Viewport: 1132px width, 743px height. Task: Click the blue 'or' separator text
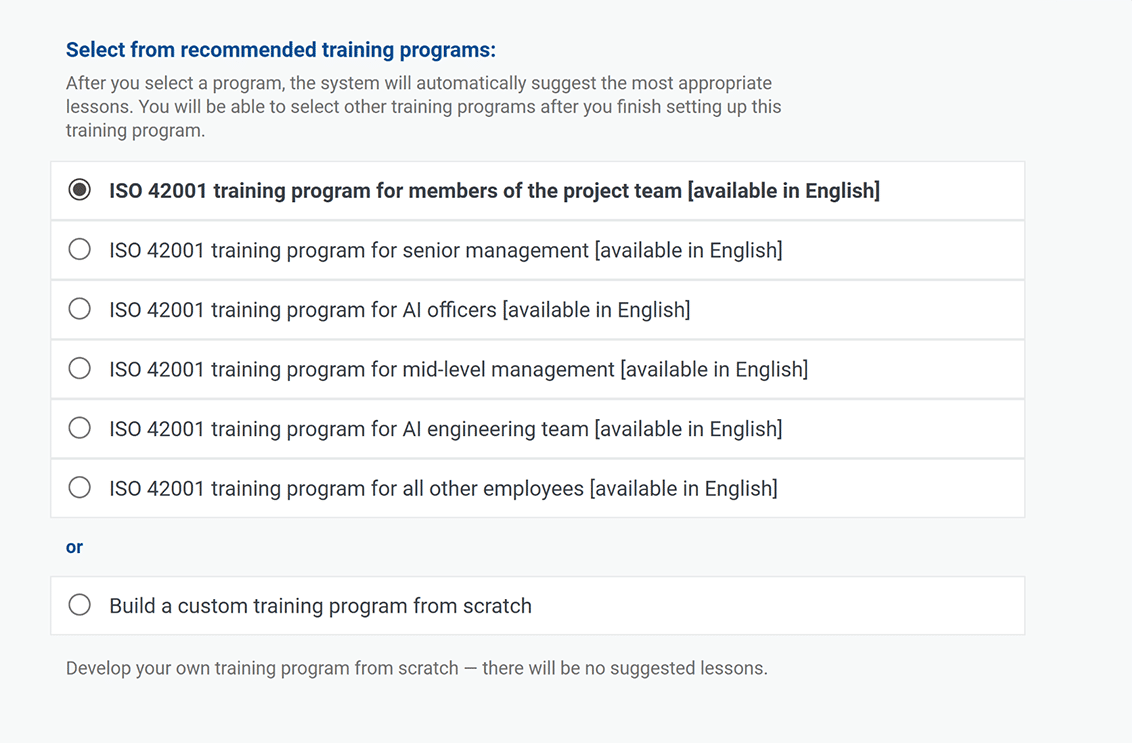click(74, 547)
